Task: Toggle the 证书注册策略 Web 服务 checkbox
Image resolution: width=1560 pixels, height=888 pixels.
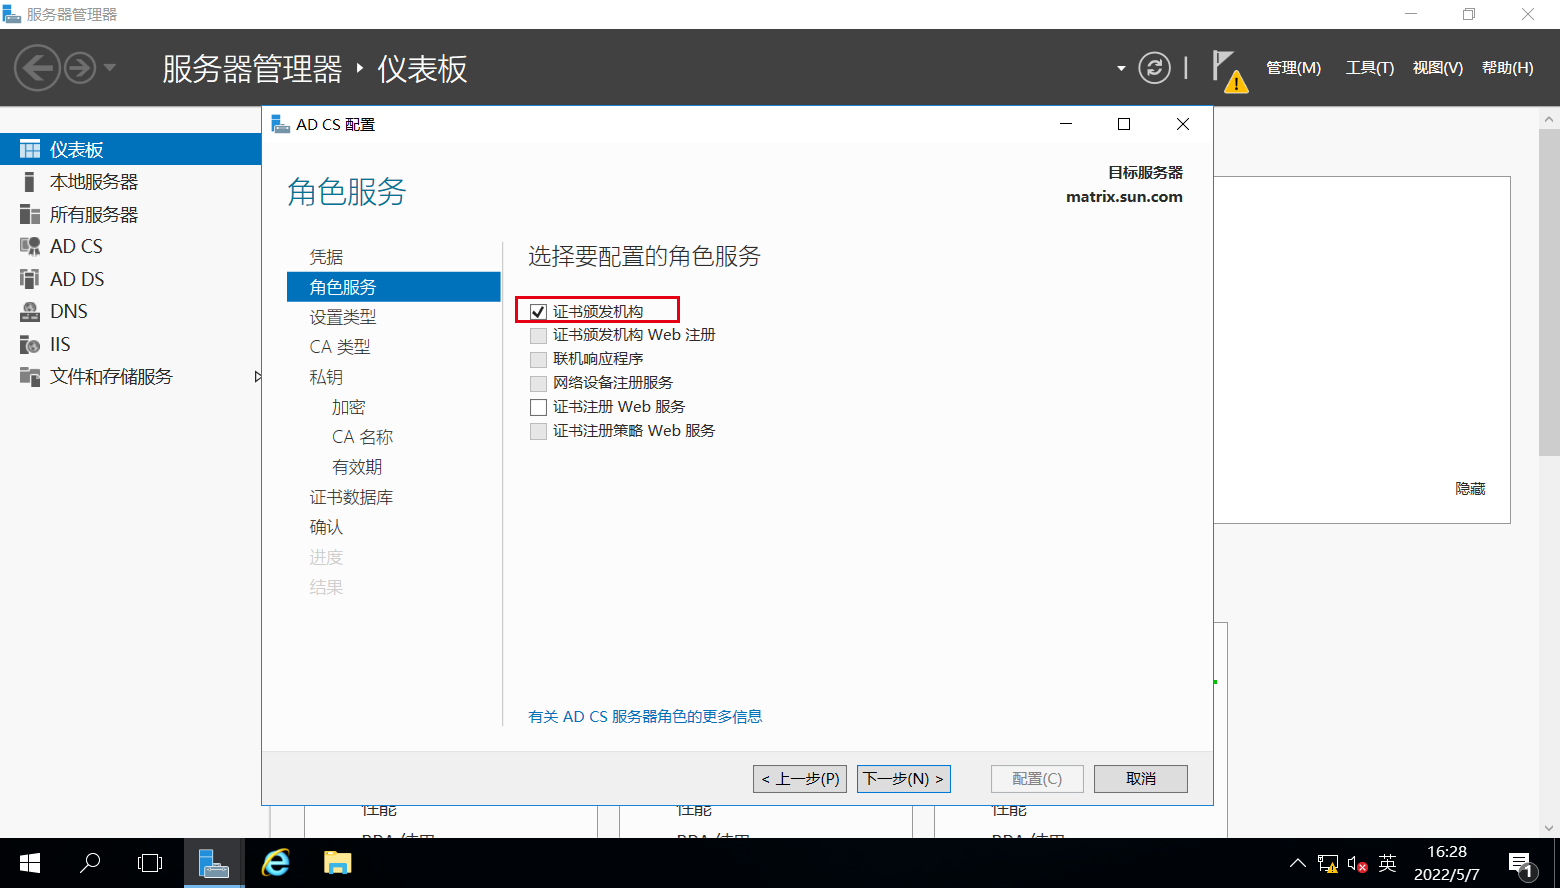Action: point(538,431)
